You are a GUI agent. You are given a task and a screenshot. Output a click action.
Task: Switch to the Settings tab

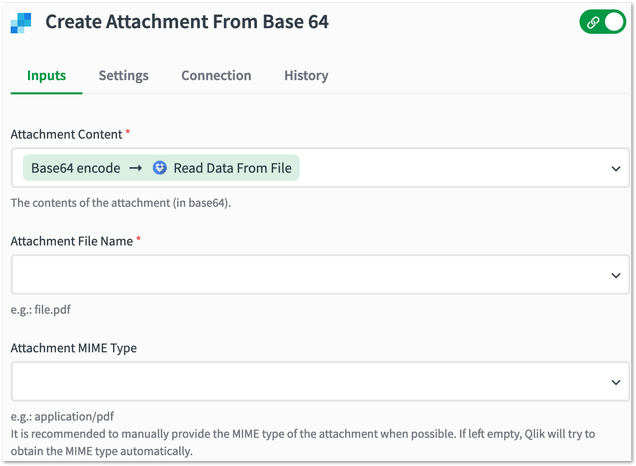pos(123,76)
